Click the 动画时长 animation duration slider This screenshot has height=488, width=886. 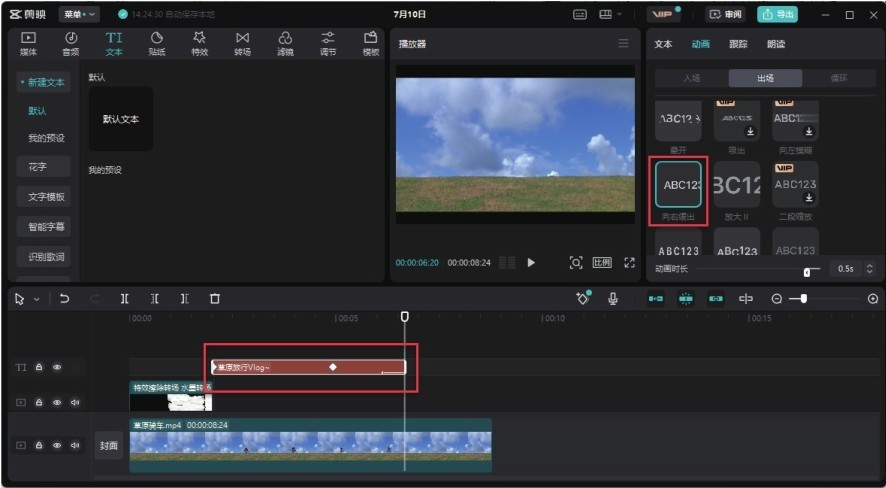point(759,269)
